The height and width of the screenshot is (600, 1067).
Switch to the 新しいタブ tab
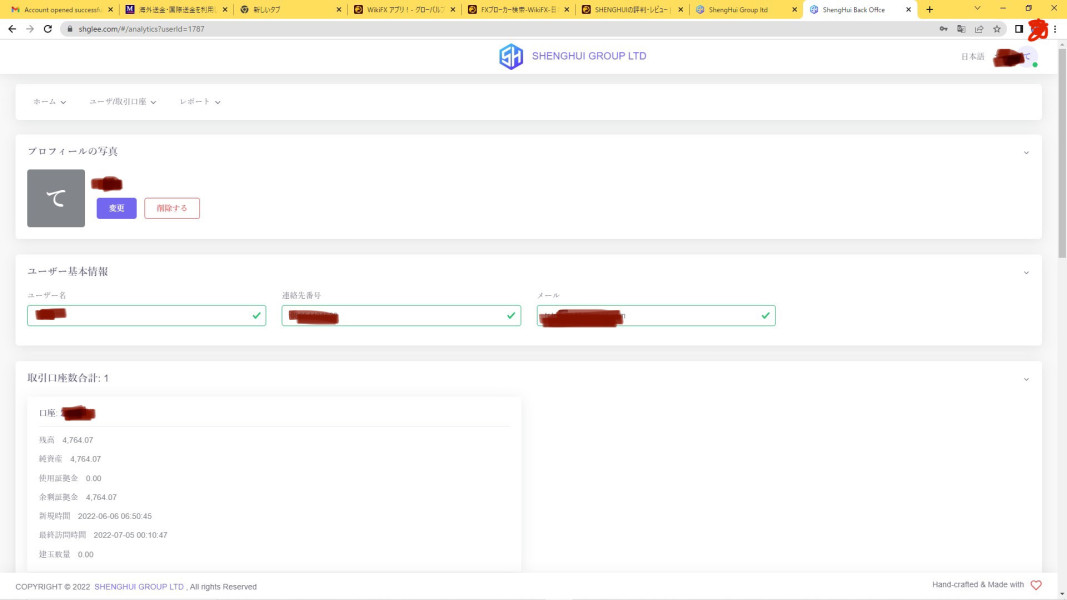290,10
